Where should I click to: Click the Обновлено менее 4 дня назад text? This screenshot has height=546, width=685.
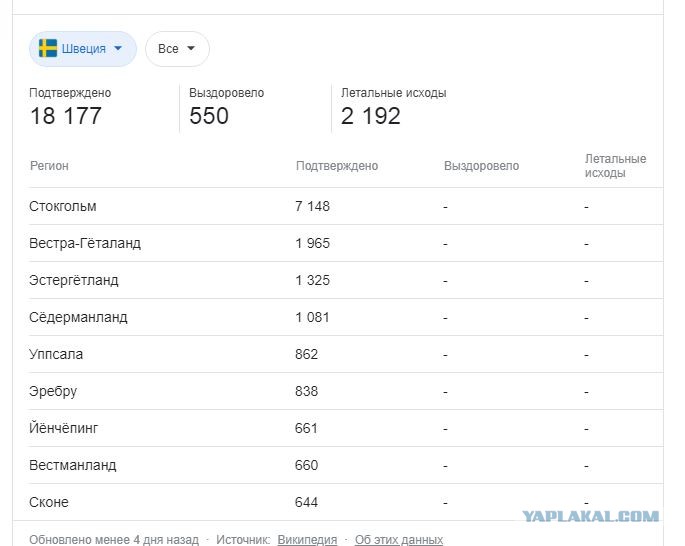(114, 540)
